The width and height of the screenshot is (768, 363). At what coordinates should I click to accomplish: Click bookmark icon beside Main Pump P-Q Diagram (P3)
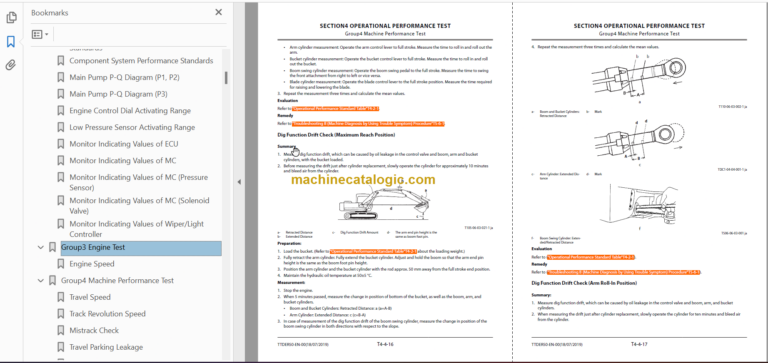(61, 94)
